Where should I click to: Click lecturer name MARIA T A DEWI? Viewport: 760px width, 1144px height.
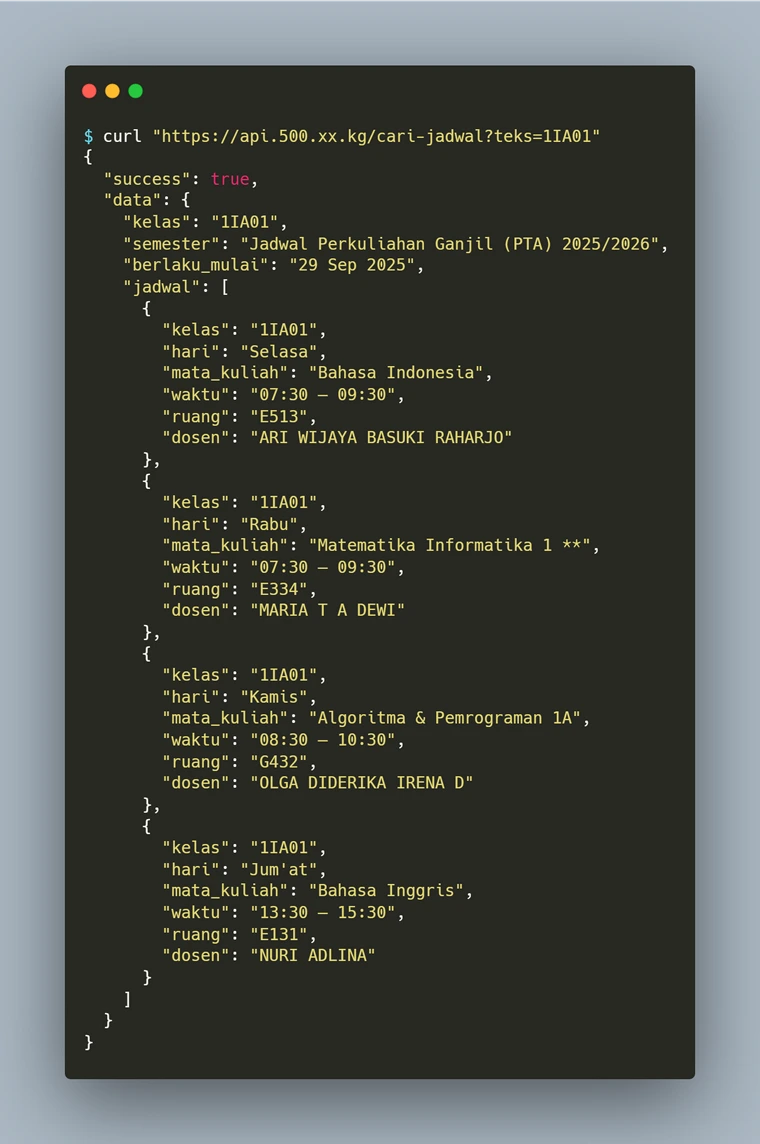(327, 611)
